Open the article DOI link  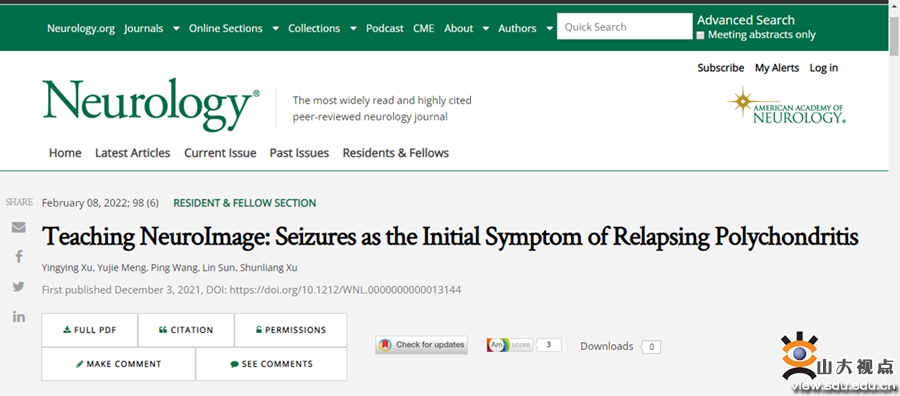(345, 290)
